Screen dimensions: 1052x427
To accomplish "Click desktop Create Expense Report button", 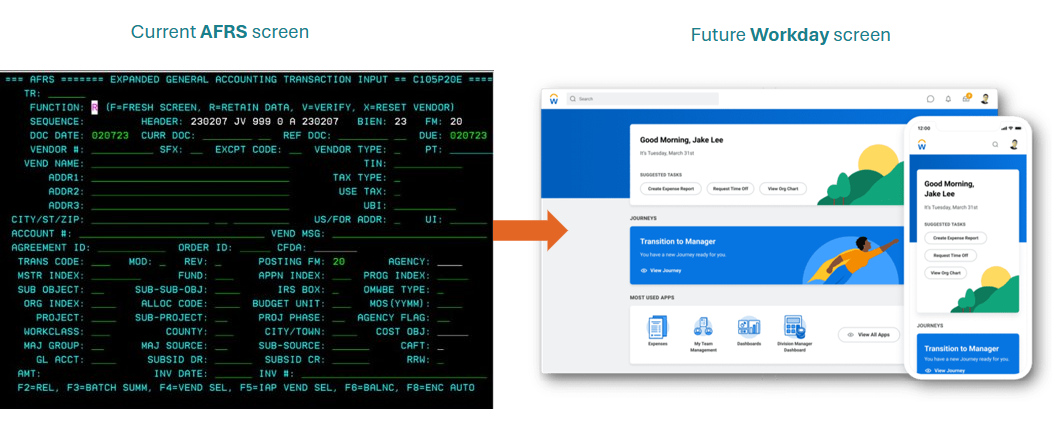I will (671, 189).
